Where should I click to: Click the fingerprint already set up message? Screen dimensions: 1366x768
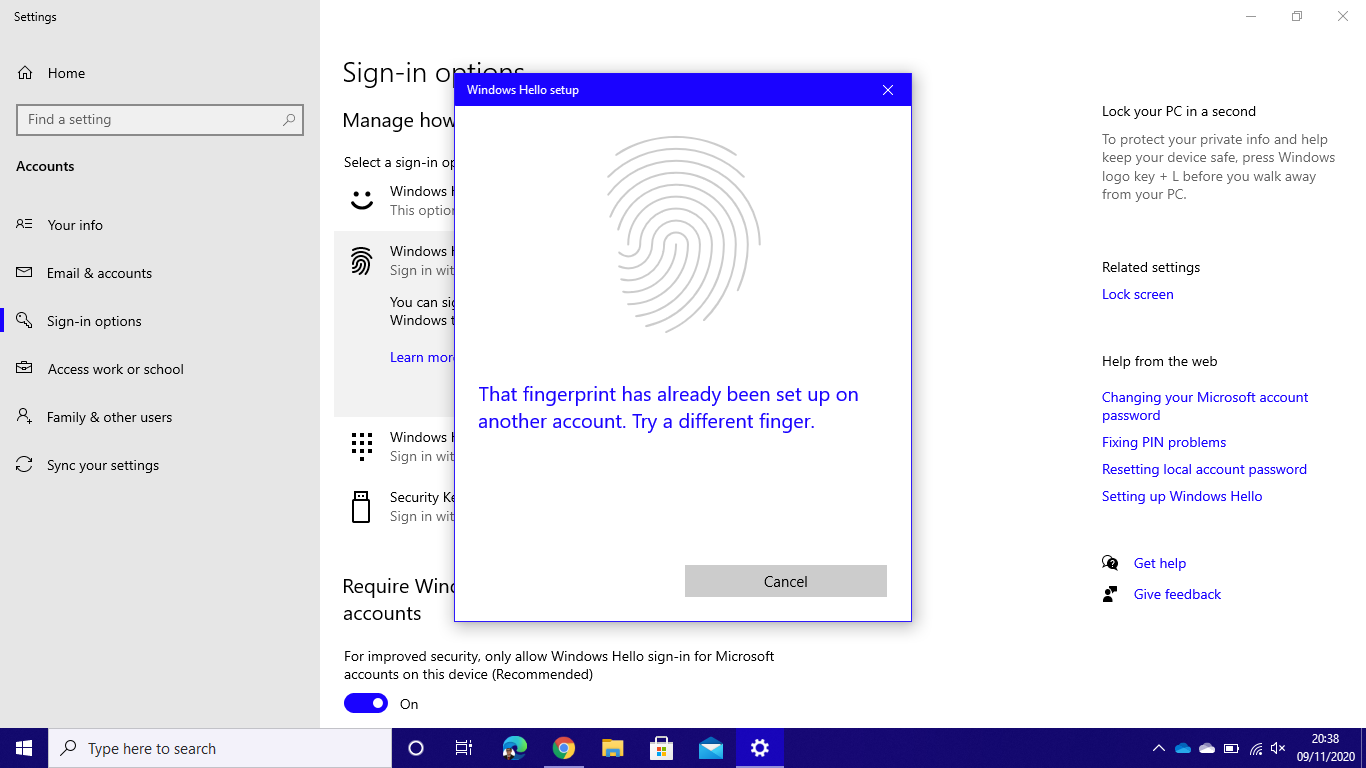tap(668, 408)
